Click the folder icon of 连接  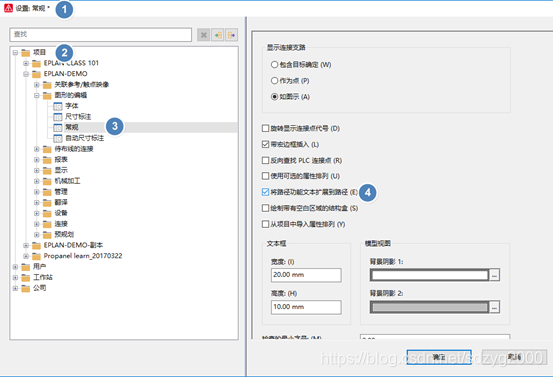point(47,224)
